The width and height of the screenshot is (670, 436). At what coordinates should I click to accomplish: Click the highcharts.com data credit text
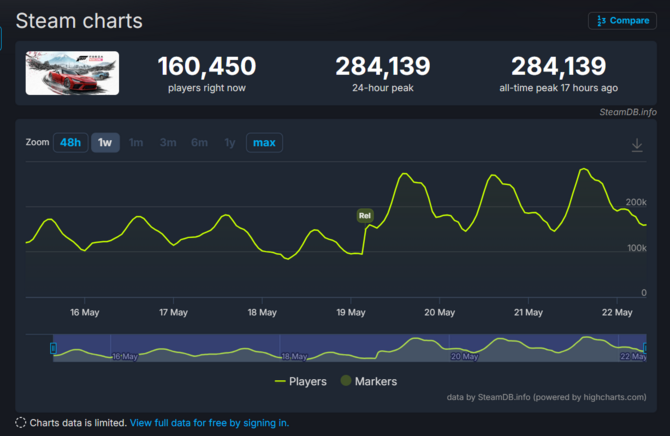coord(547,397)
